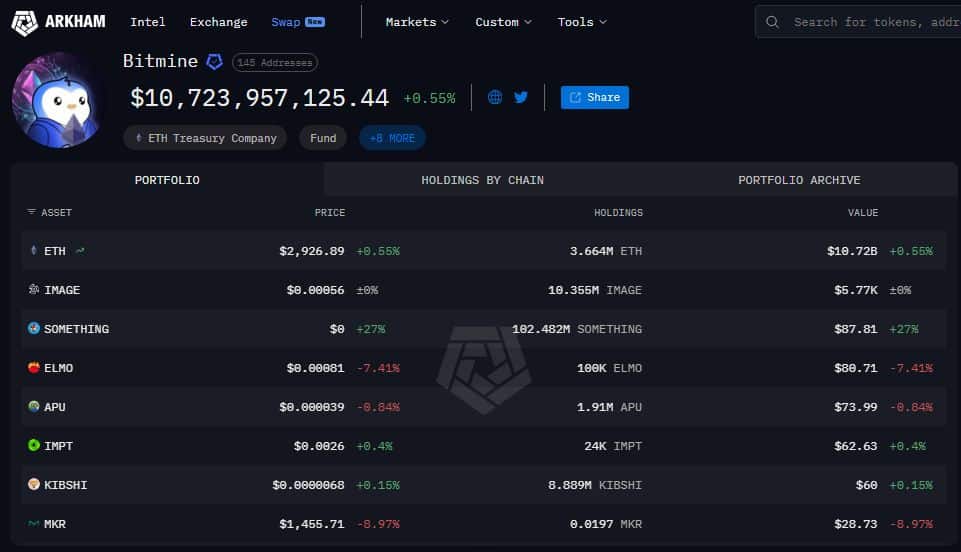The image size is (961, 552).
Task: Click the 0.0197 MKR holdings value
Action: click(606, 524)
